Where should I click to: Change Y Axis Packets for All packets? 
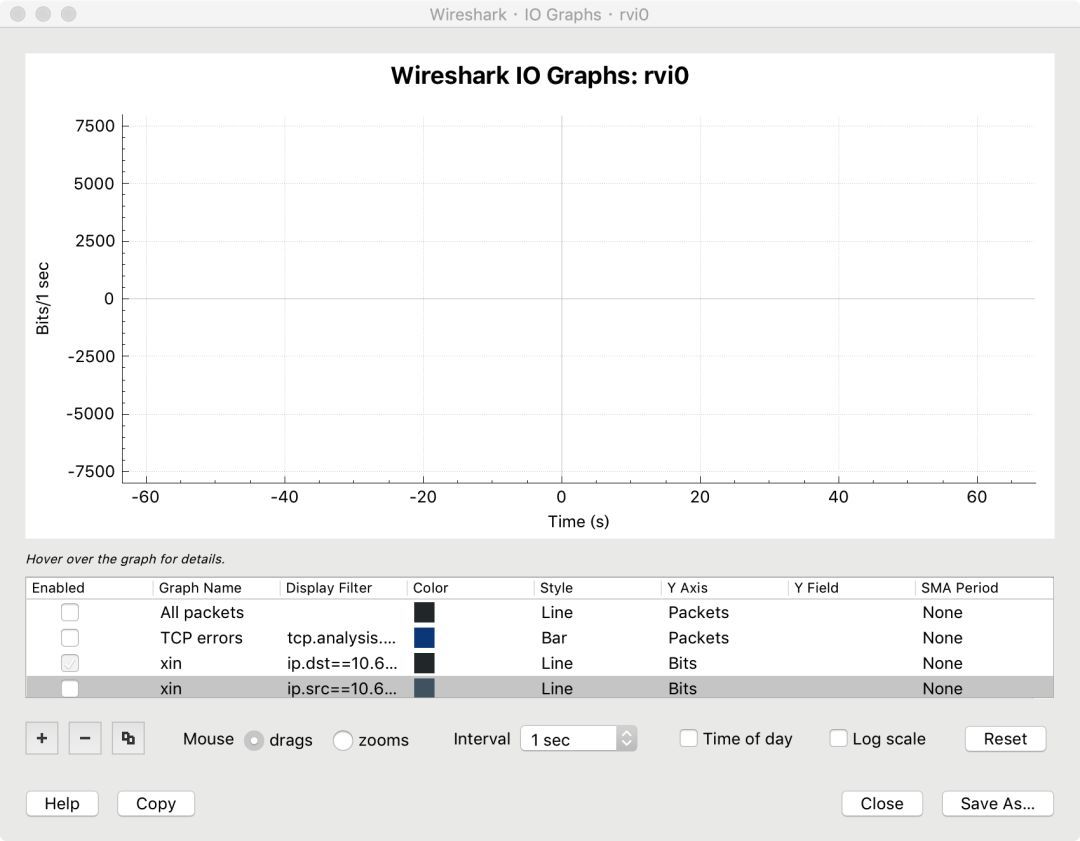click(x=698, y=612)
